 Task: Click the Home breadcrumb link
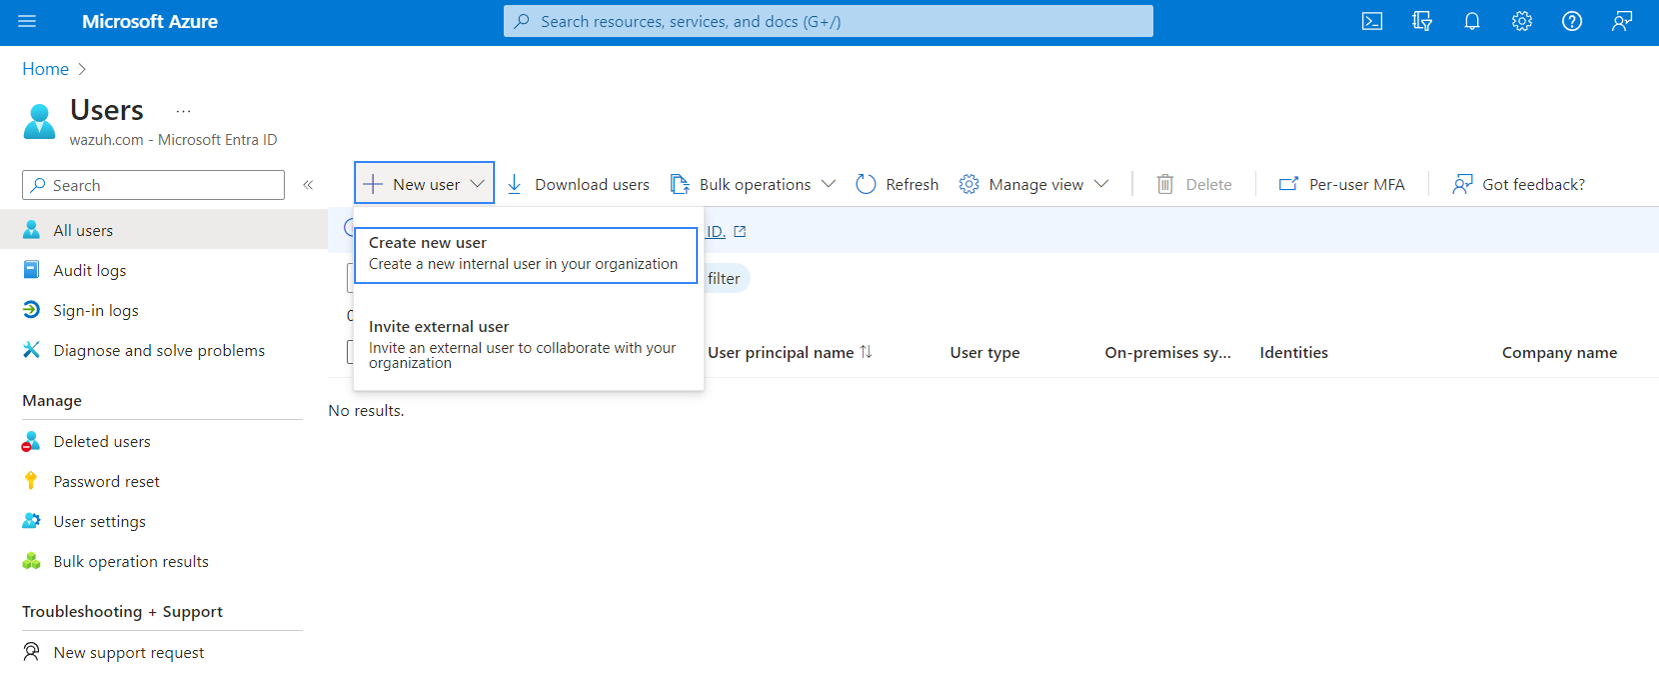click(46, 69)
